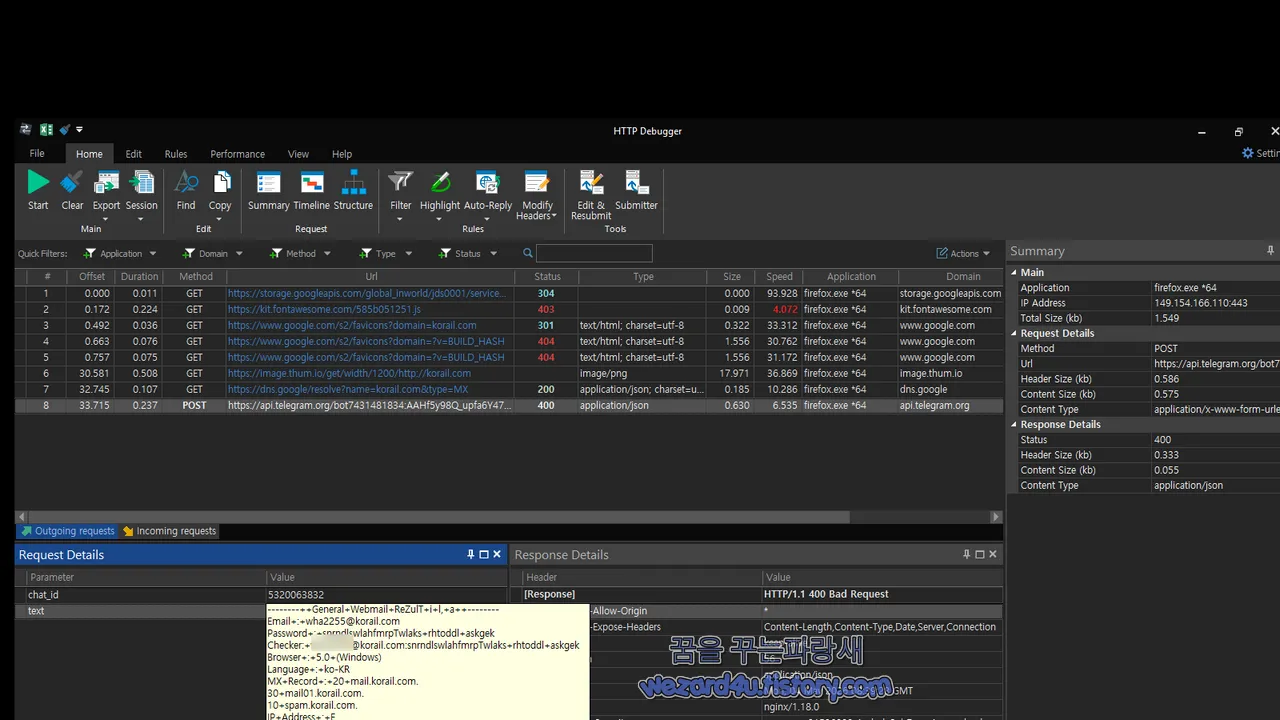This screenshot has height=720, width=1280.
Task: Open the Status quick filter dropdown
Action: tap(468, 254)
